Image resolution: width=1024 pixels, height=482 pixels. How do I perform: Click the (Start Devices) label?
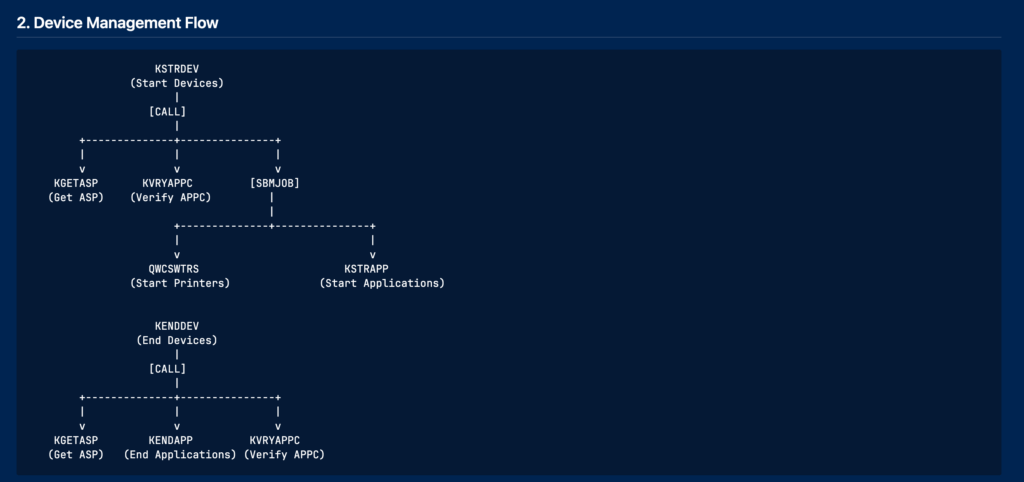coord(177,84)
